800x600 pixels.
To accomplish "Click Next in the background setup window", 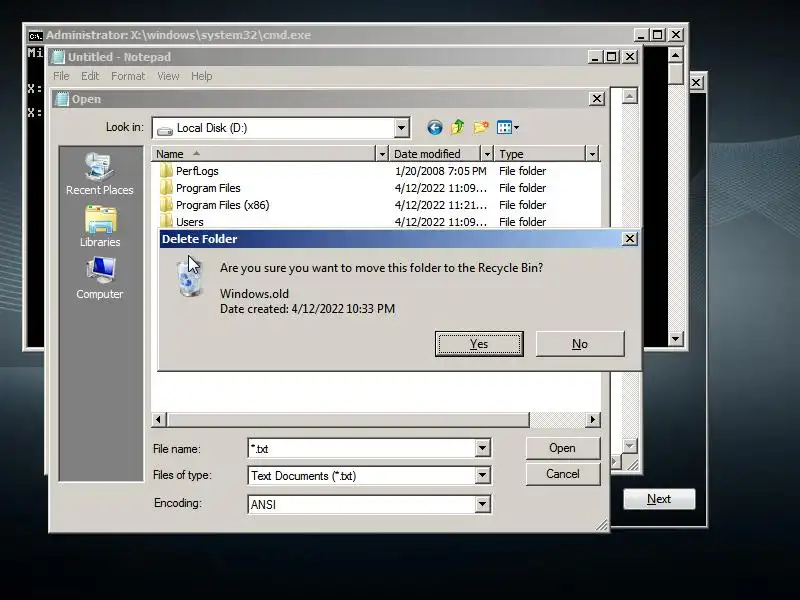I will [x=659, y=499].
